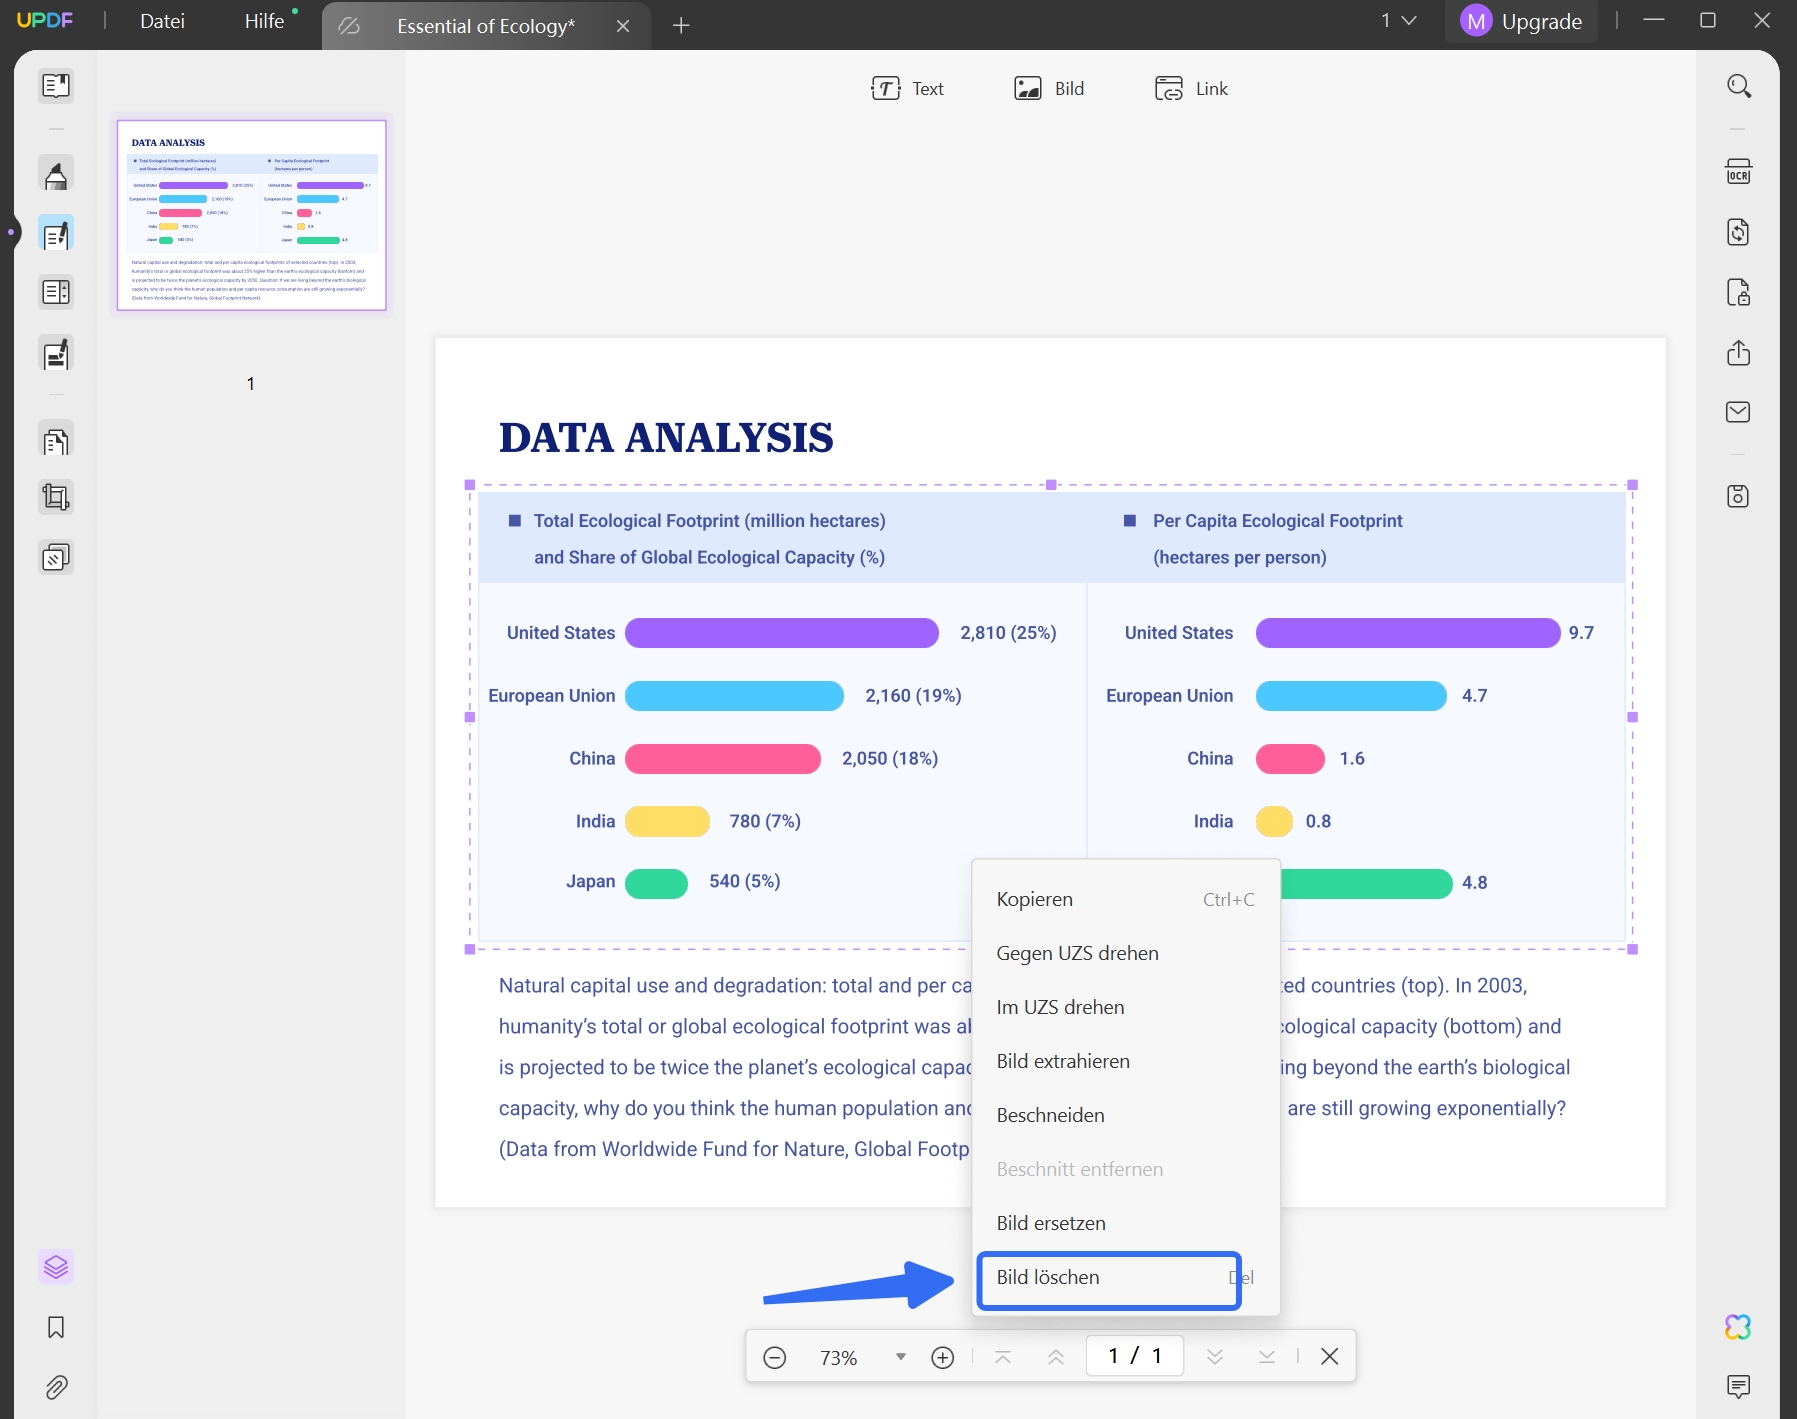
Task: Open the window count dropdown near Upgrade
Action: point(1399,21)
